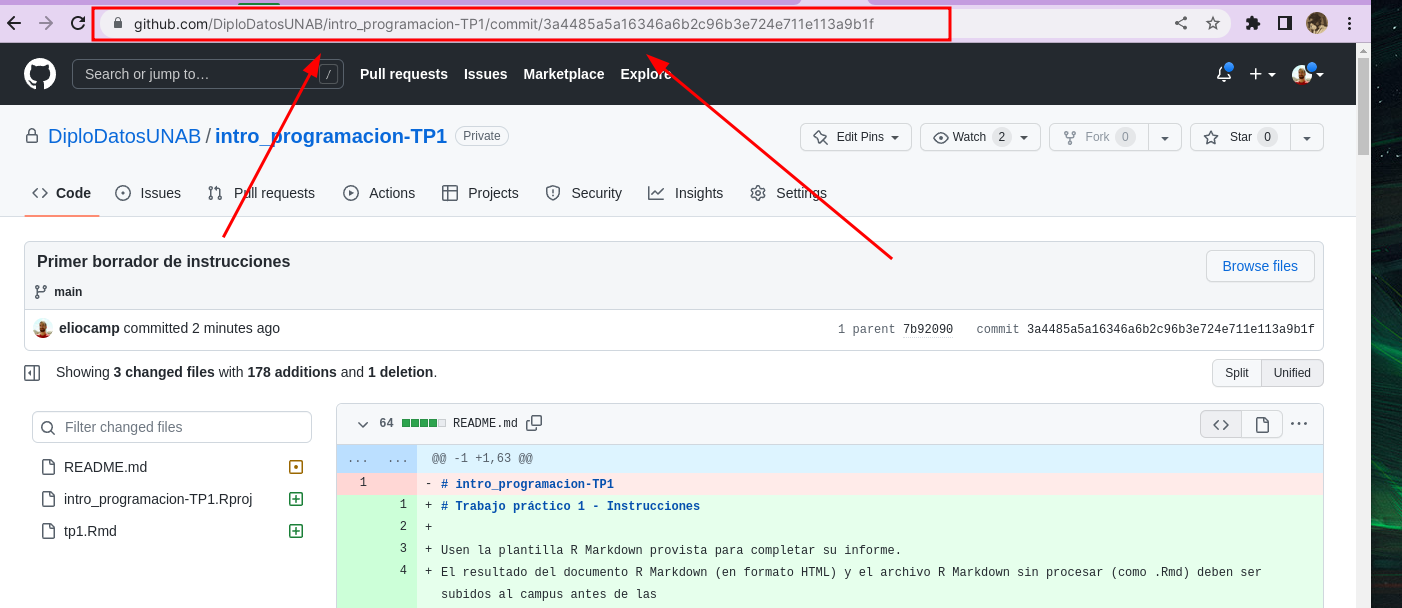Click the GitHub Octocat logo
The width and height of the screenshot is (1402, 608).
coord(40,74)
